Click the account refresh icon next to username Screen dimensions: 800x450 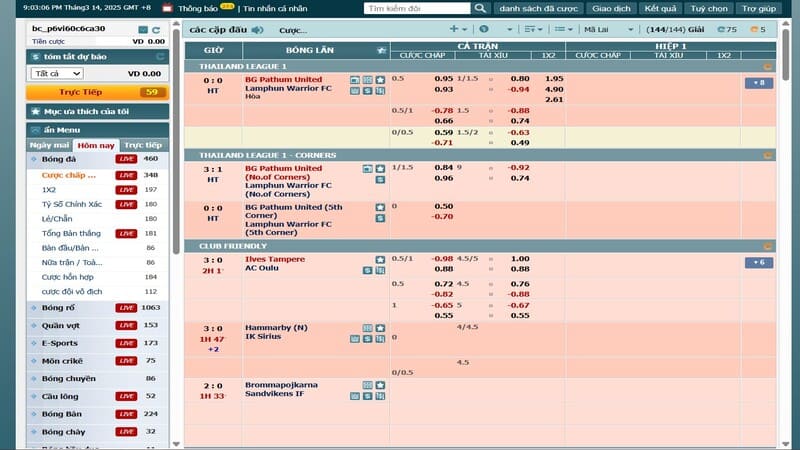(156, 30)
